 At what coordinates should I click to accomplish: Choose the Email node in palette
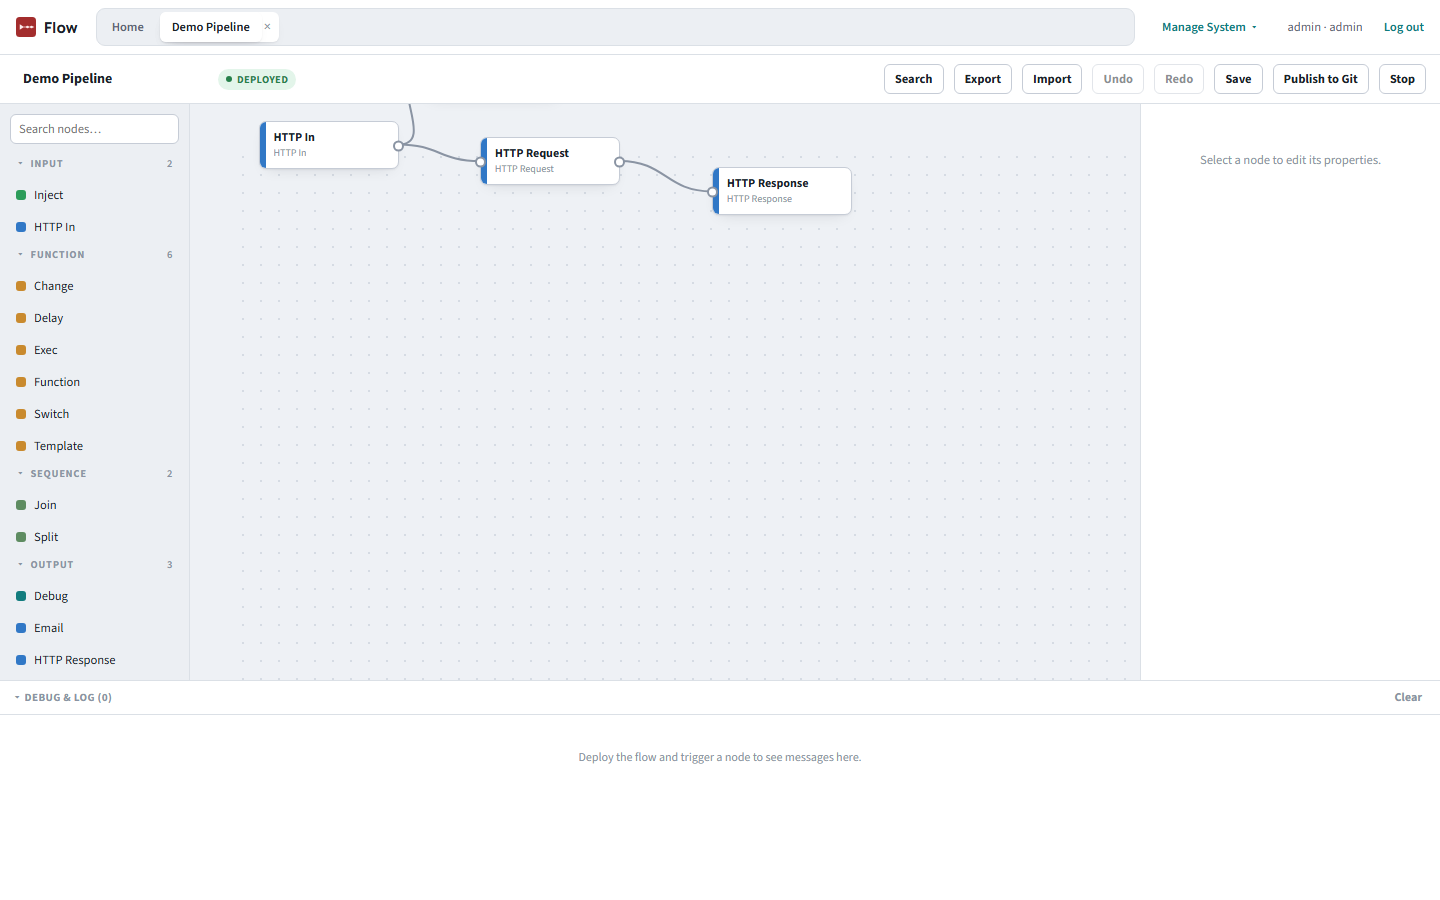pyautogui.click(x=94, y=628)
